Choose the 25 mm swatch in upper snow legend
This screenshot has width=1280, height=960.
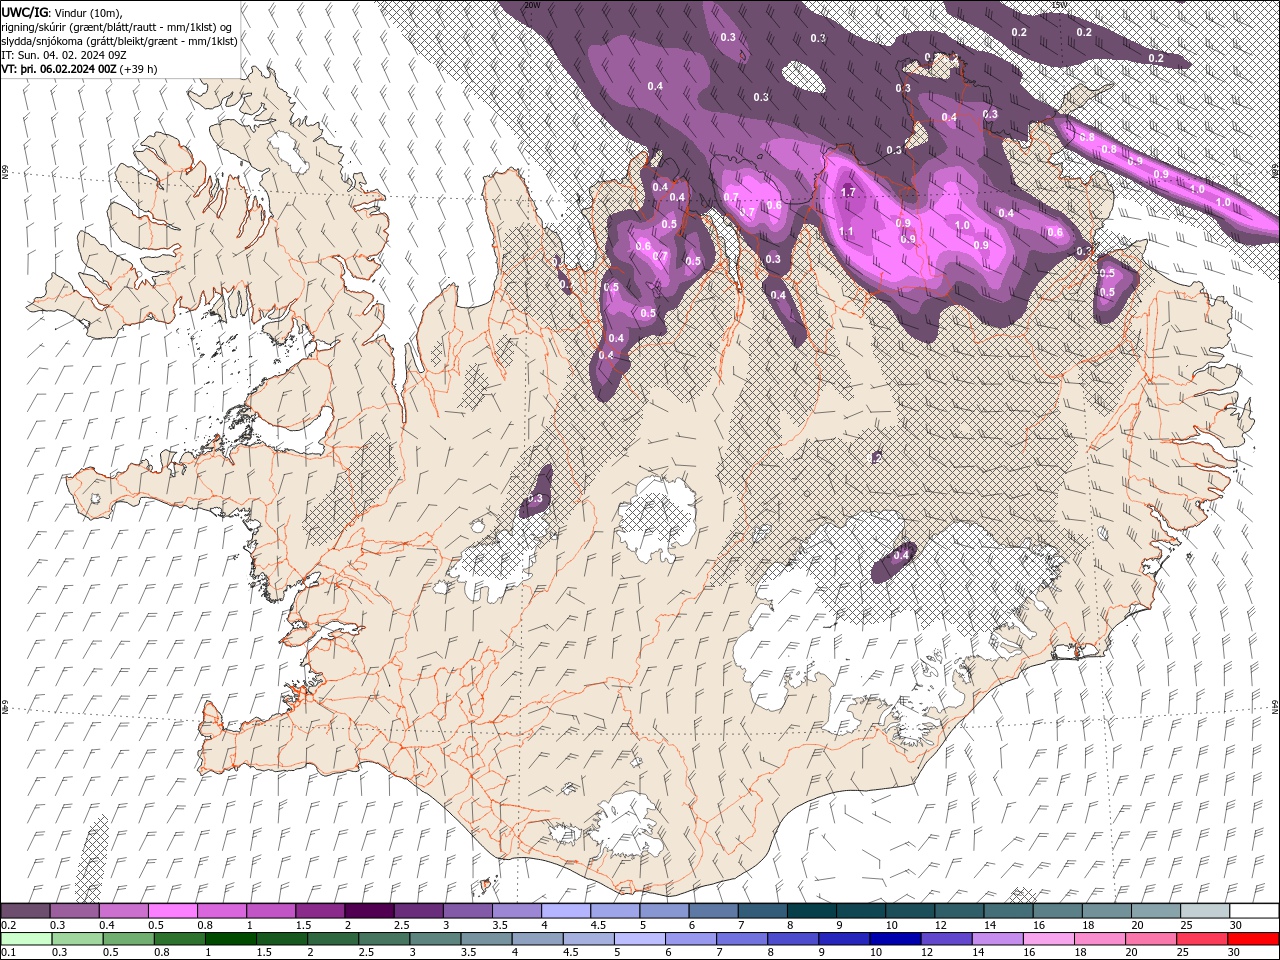click(1204, 911)
